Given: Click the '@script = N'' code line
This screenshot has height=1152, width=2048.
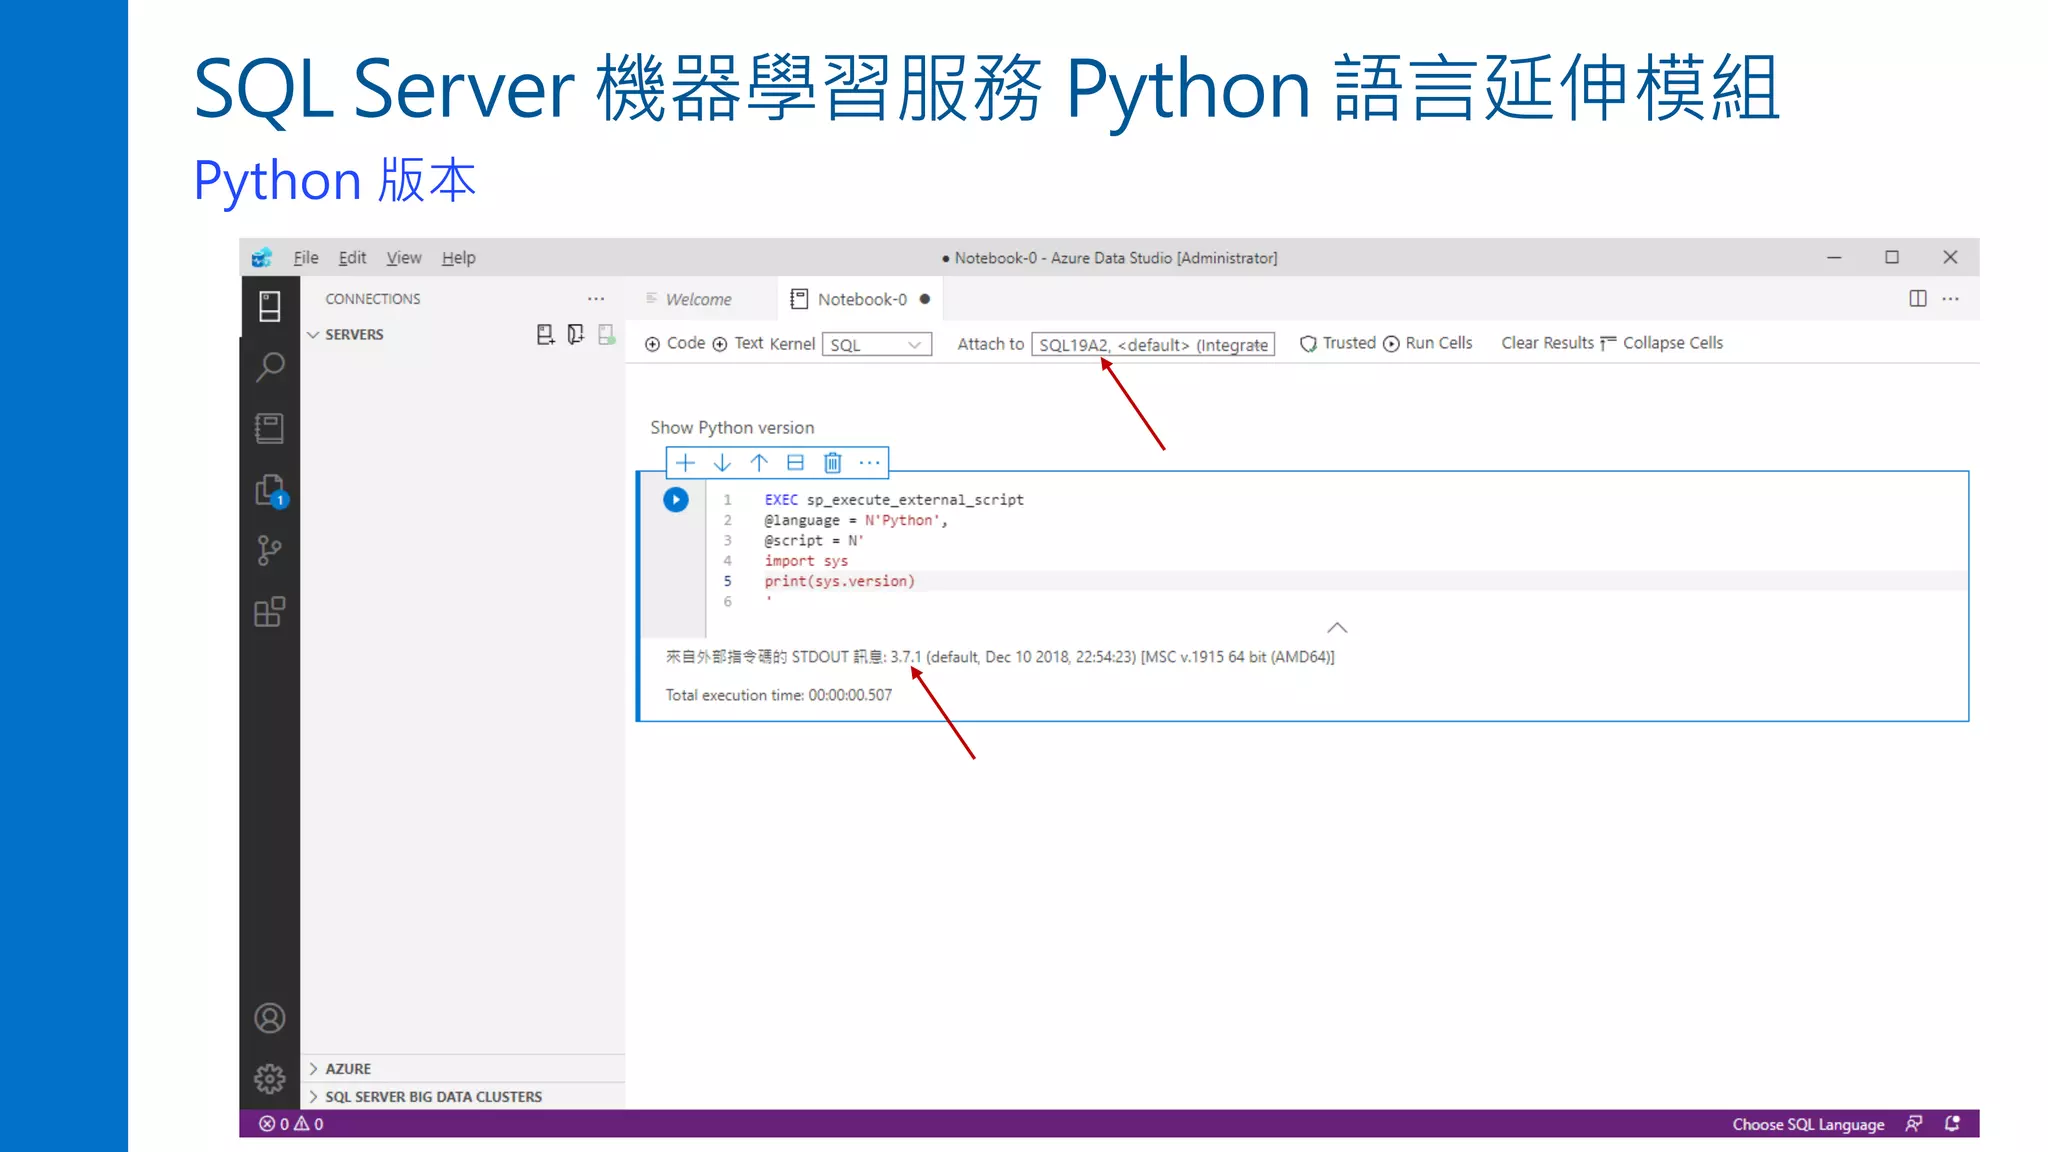Looking at the screenshot, I should click(x=814, y=540).
